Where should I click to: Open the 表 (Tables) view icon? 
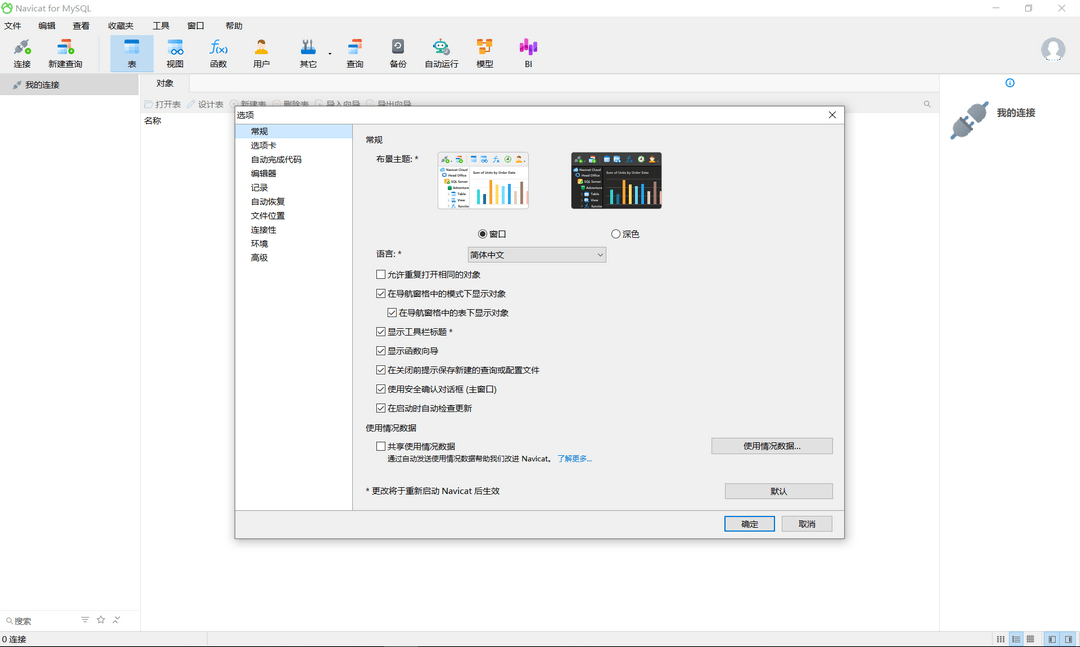[x=131, y=52]
